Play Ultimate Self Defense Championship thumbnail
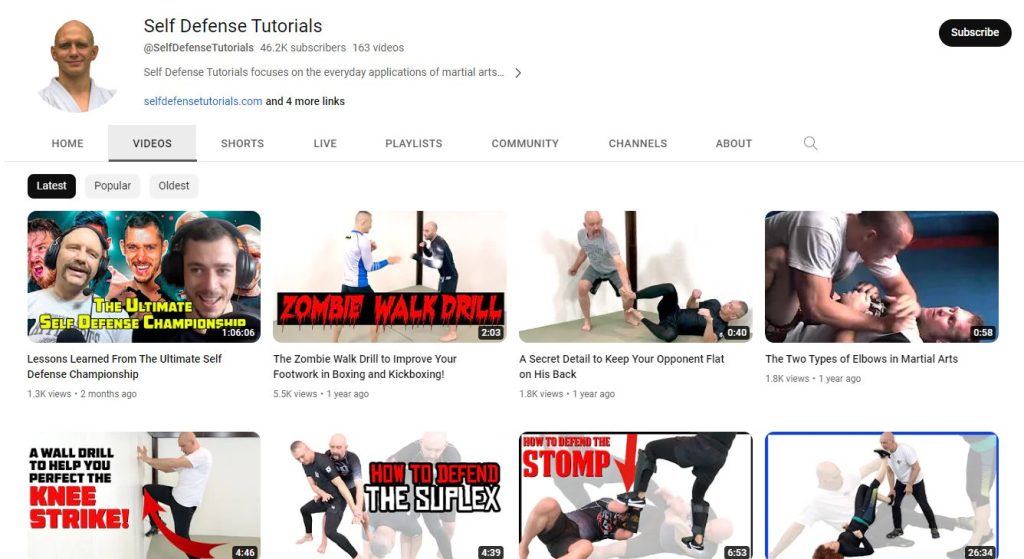Image resolution: width=1024 pixels, height=559 pixels. pyautogui.click(x=144, y=277)
